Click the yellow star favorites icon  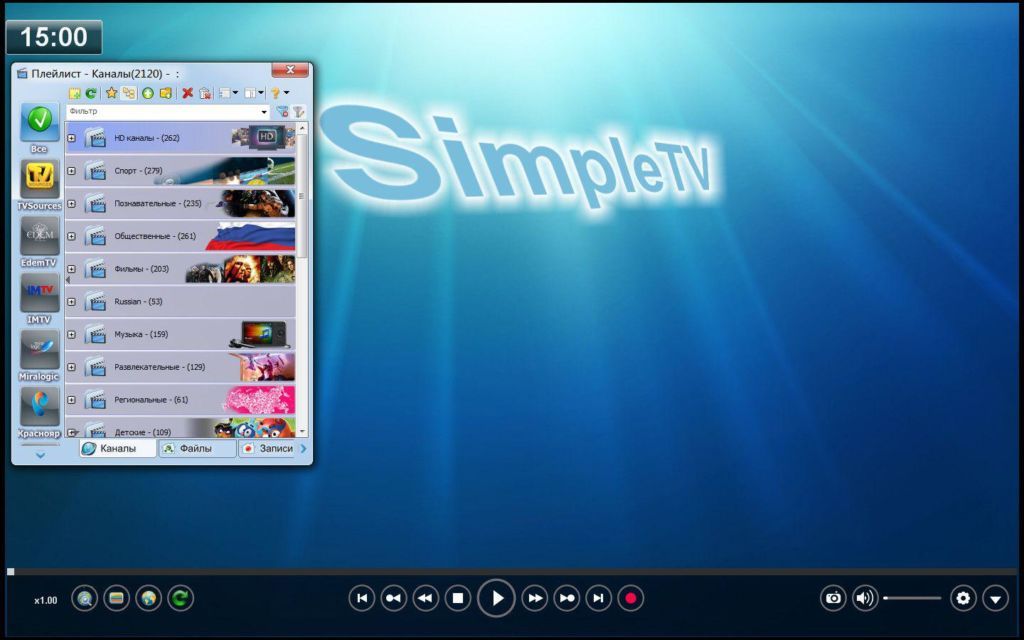click(112, 93)
